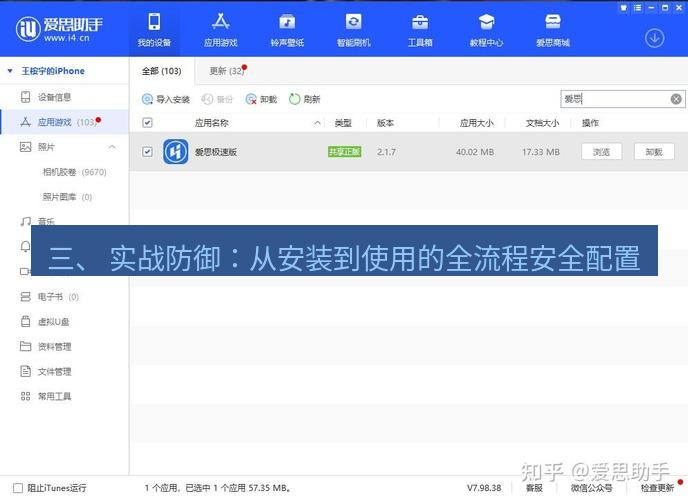
Task: Click 浏览 button for 爱思极速版
Action: coord(602,152)
